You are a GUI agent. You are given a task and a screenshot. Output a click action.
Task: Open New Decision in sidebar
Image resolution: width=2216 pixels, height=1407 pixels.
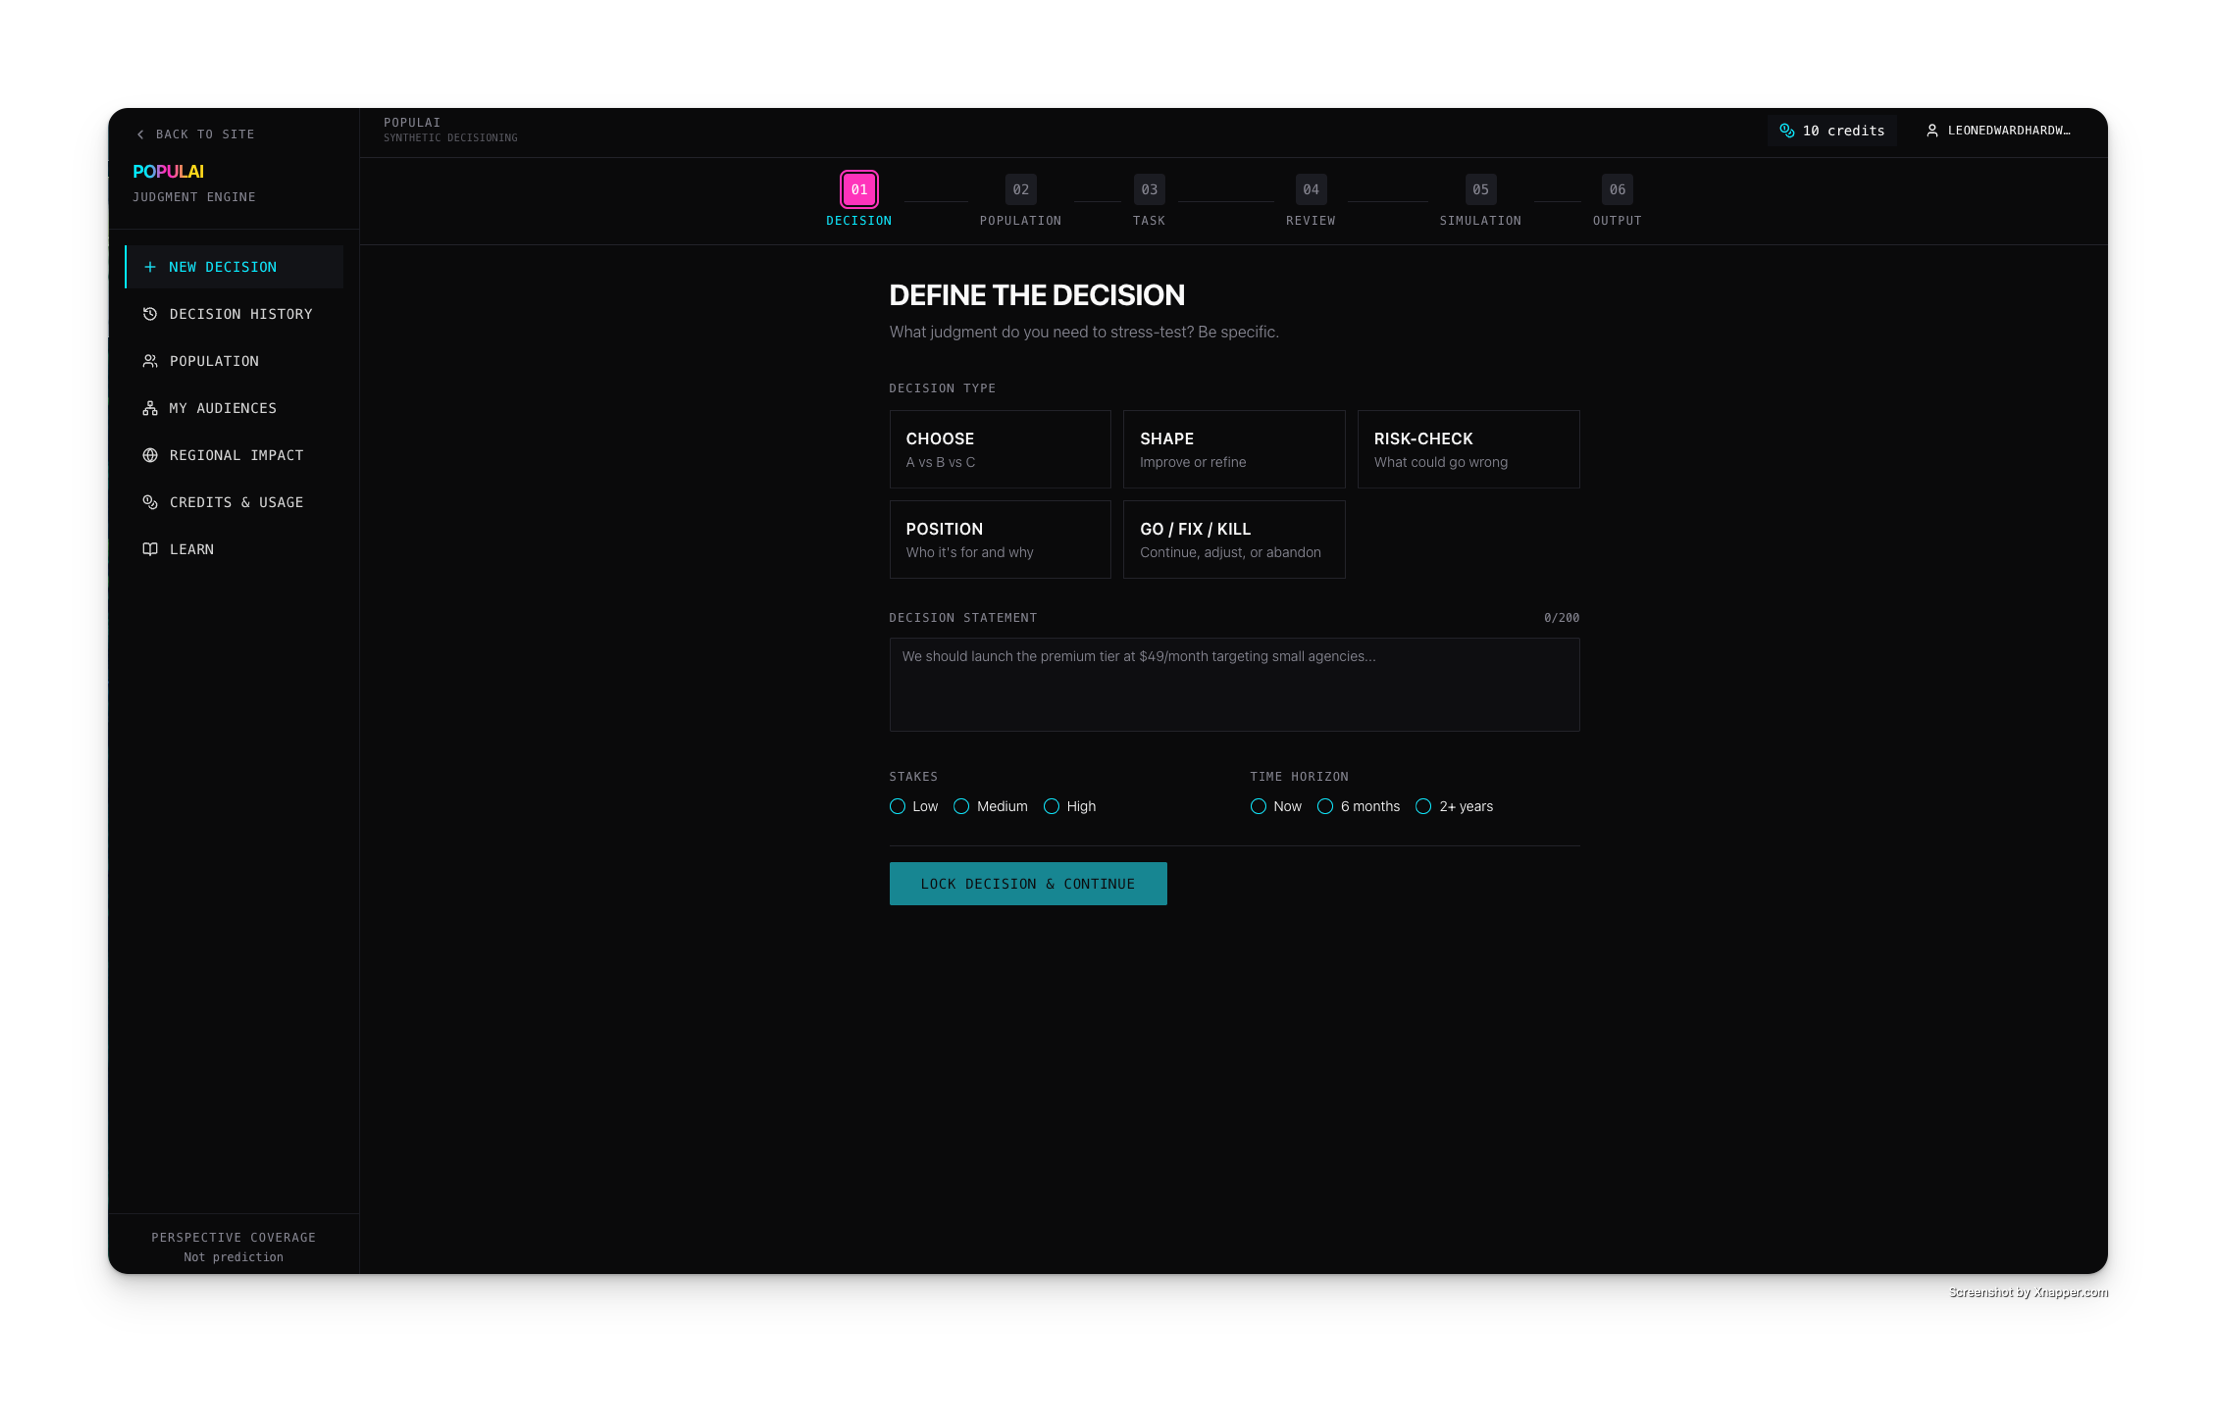click(234, 267)
